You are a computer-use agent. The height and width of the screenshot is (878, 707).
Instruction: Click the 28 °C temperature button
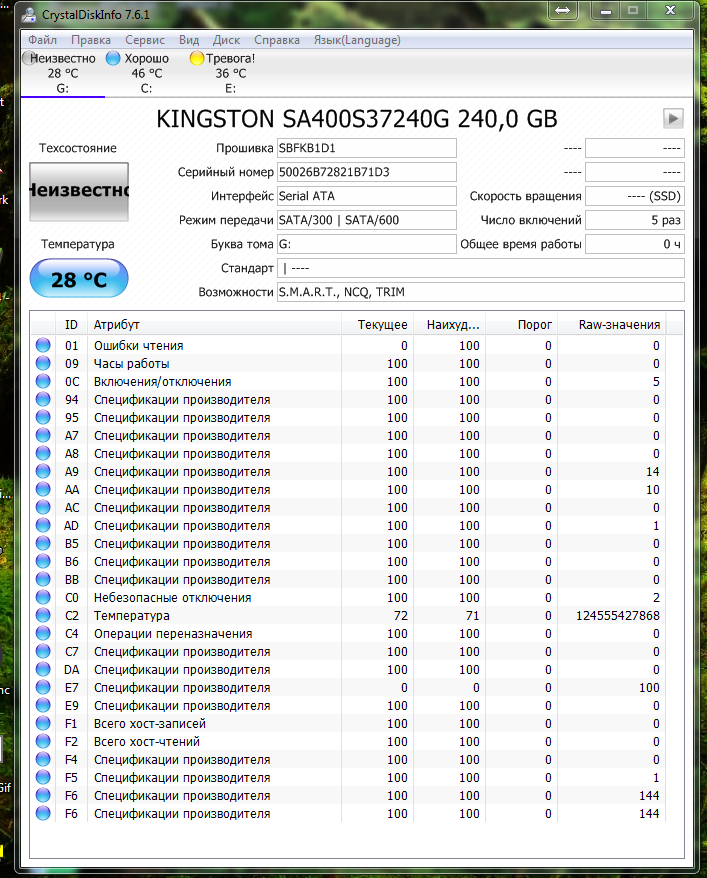click(79, 278)
